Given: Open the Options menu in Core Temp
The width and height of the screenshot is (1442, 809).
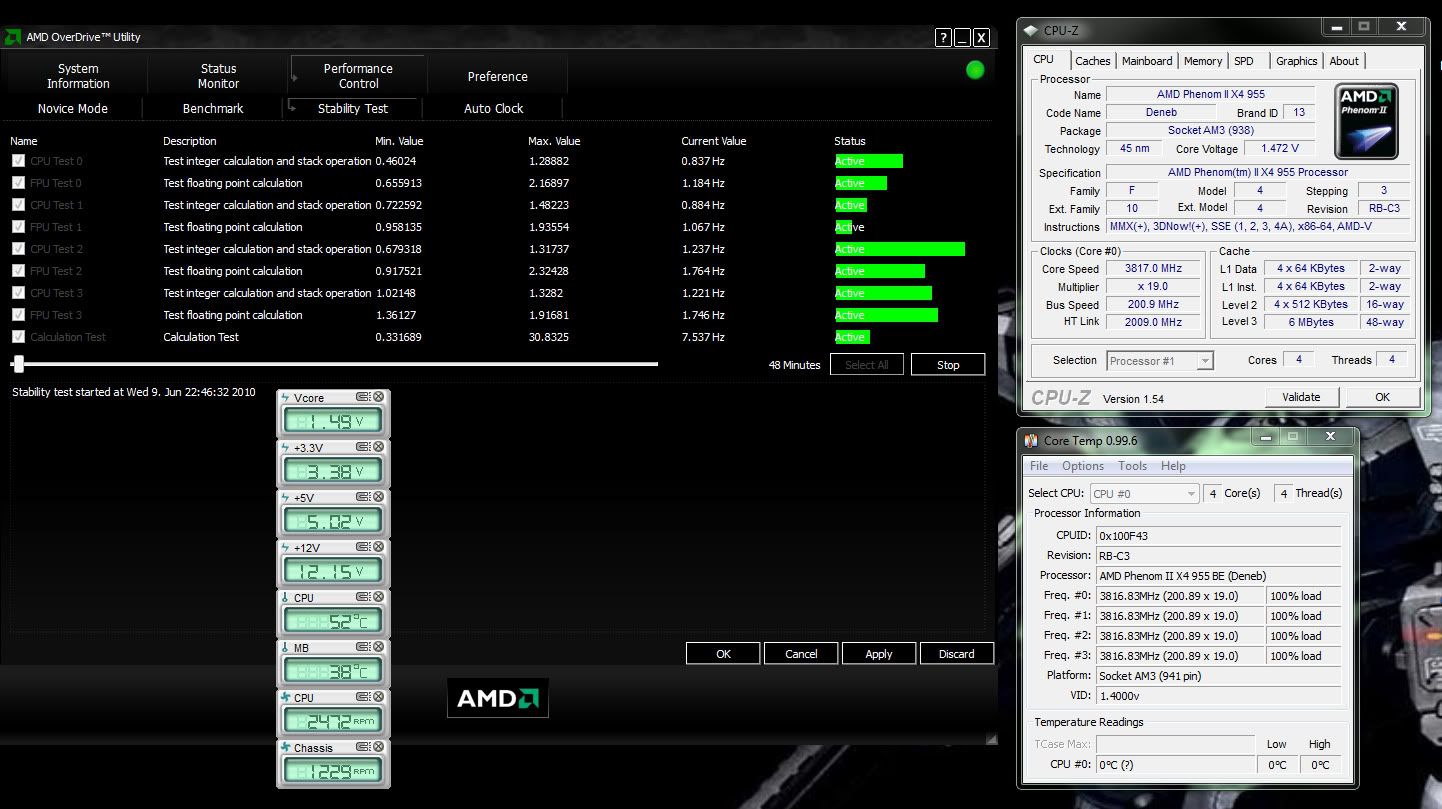Looking at the screenshot, I should coord(1083,466).
